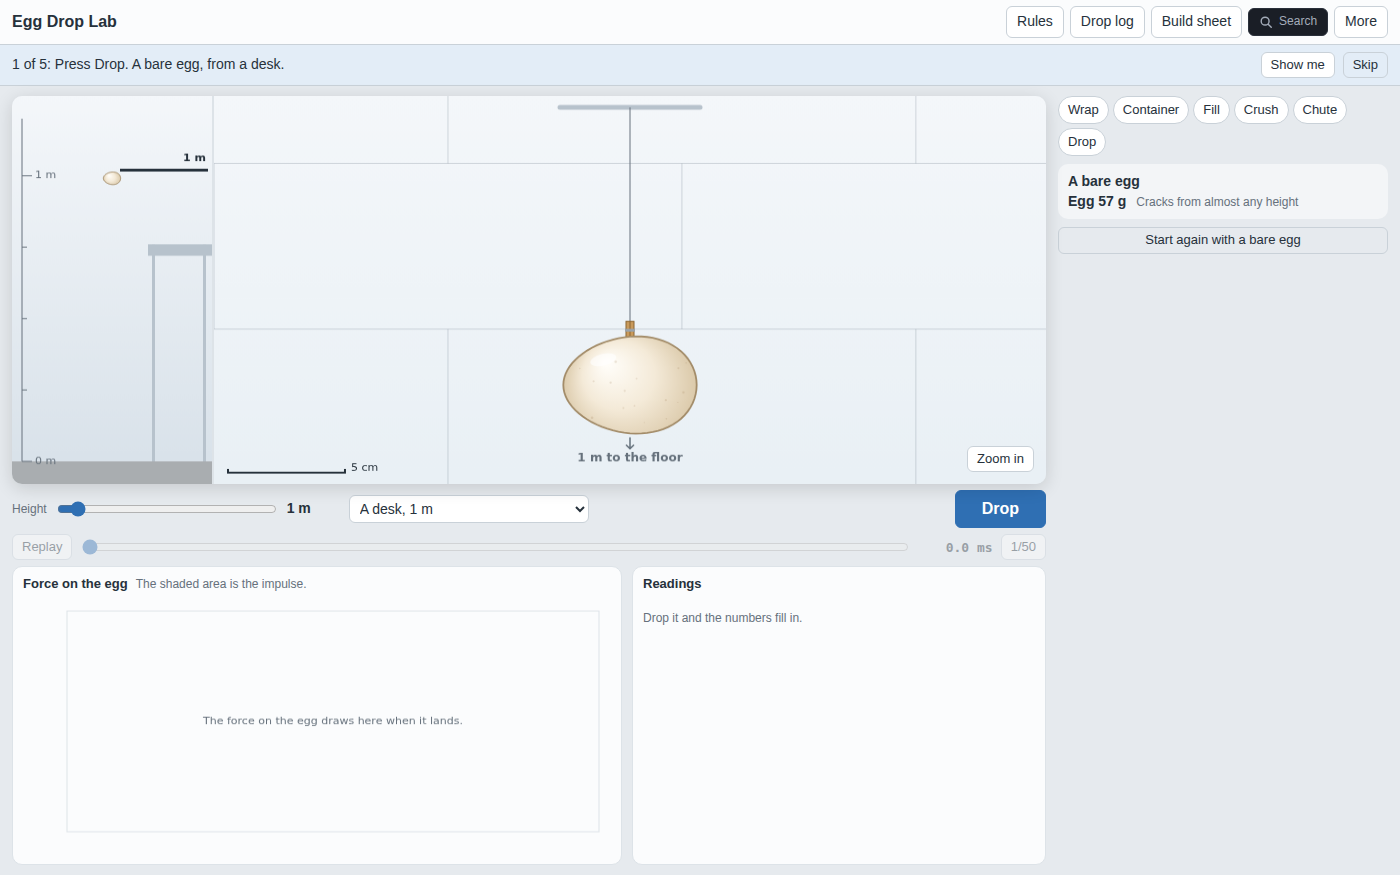
Task: Click the Height slider handle
Action: pyautogui.click(x=78, y=509)
